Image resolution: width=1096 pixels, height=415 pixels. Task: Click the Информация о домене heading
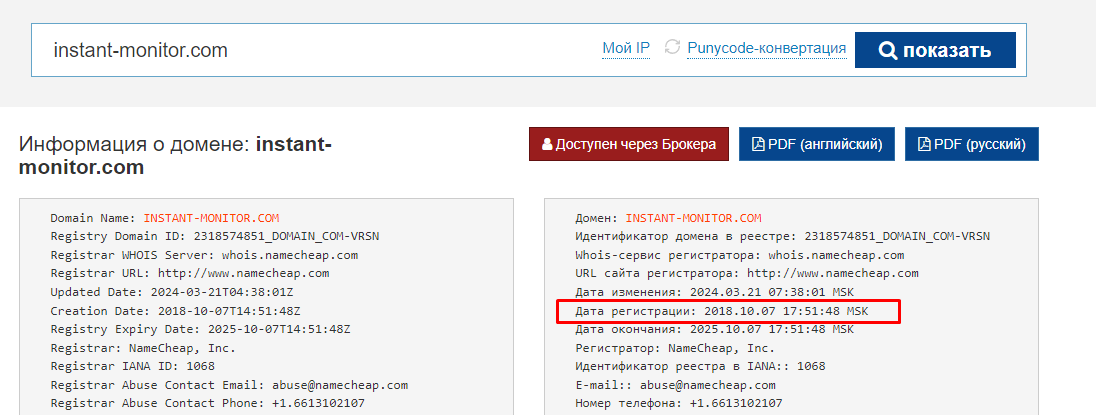click(175, 156)
